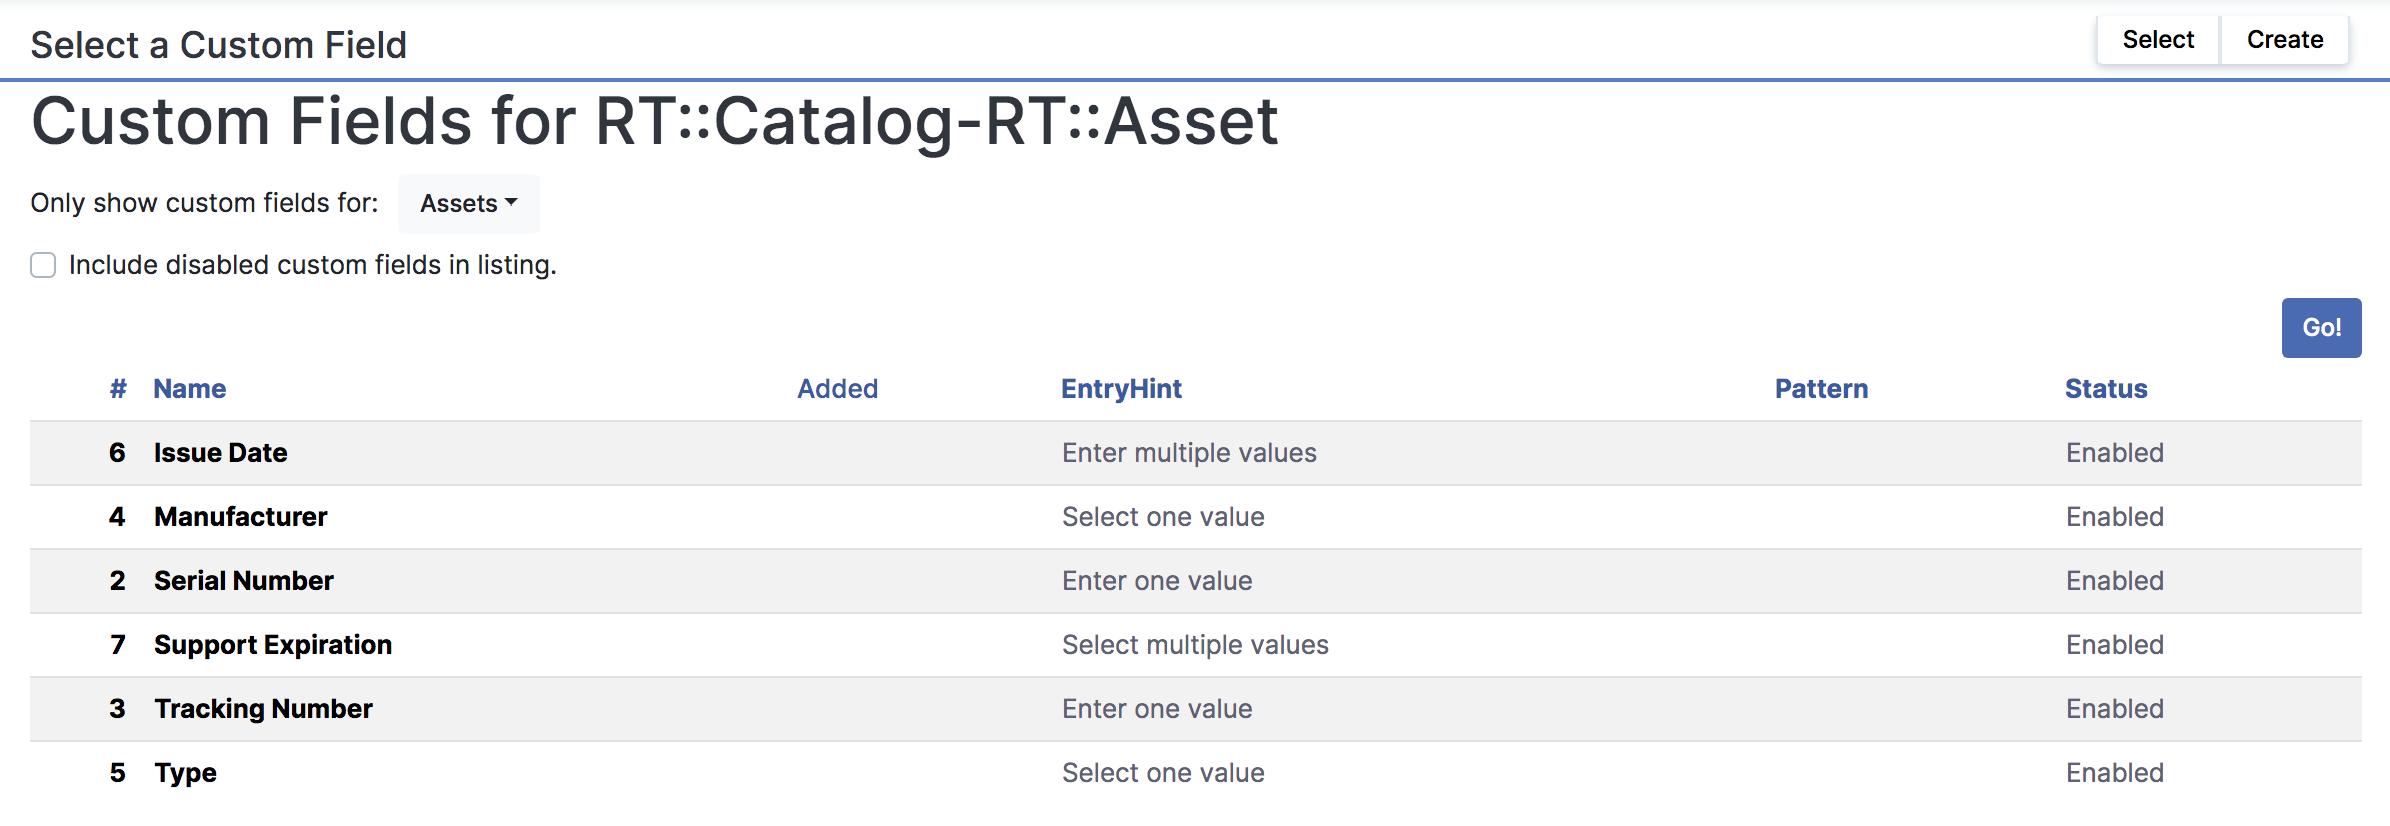The image size is (2390, 826).
Task: Sort by the EntryHint column header
Action: (1120, 388)
